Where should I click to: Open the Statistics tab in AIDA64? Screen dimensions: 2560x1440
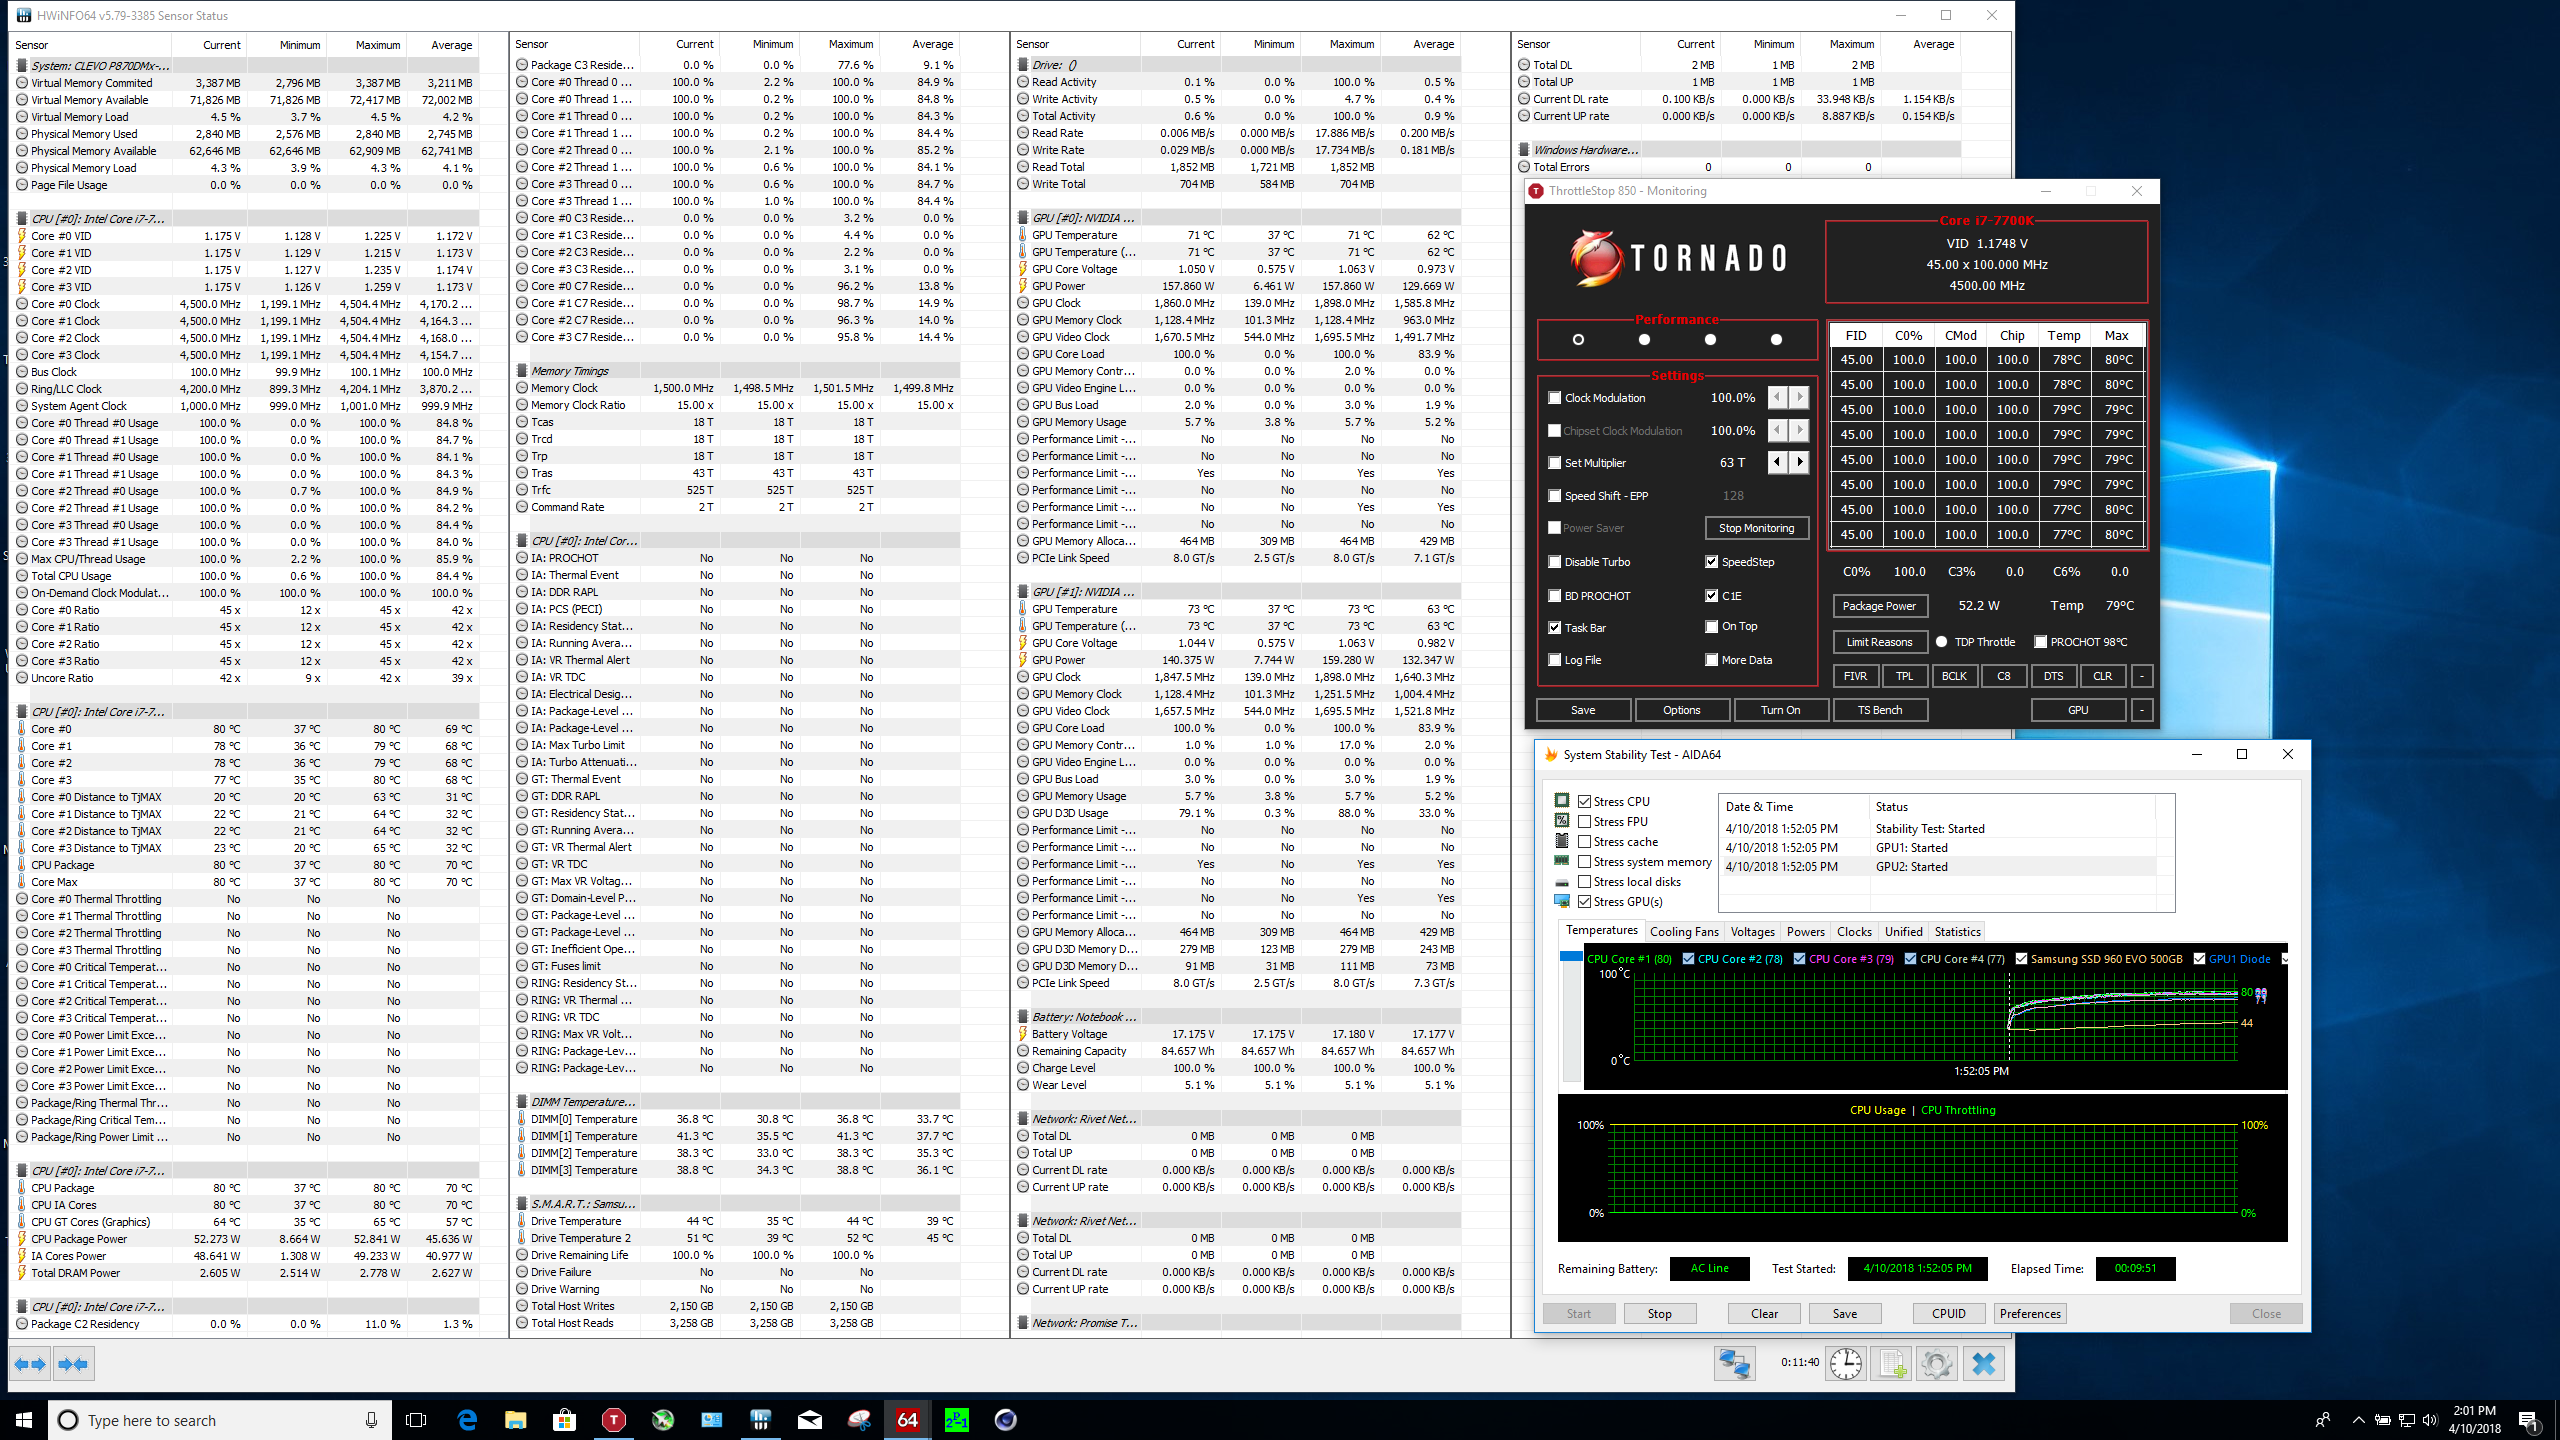click(x=1957, y=932)
